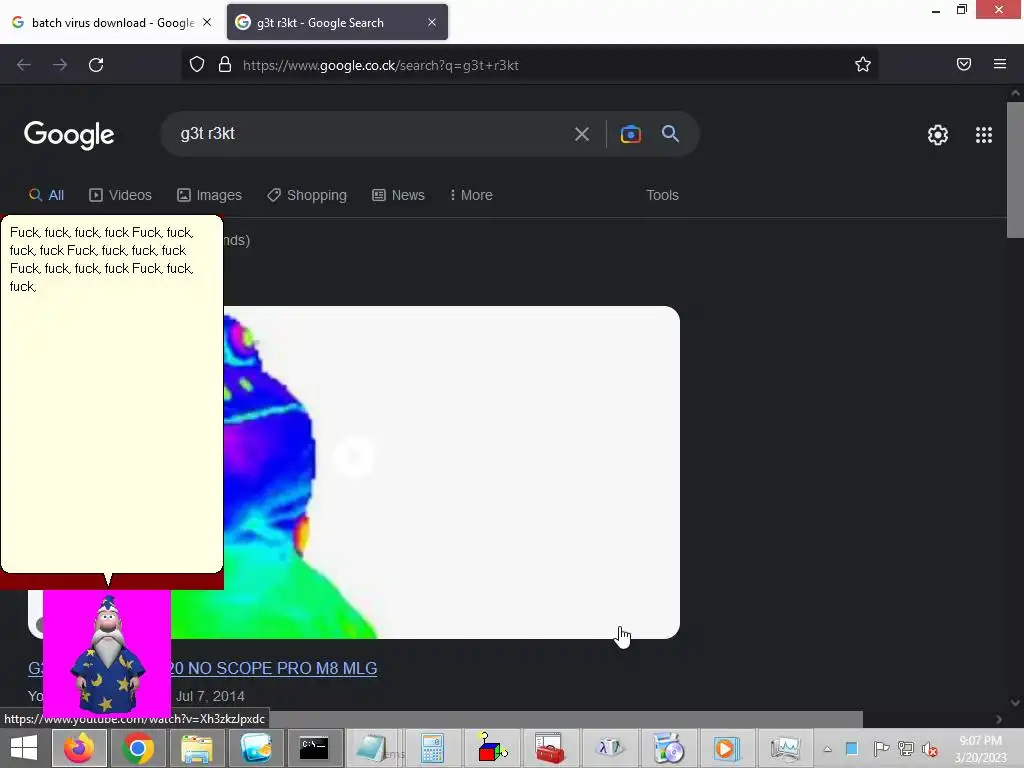Switch to News results
Viewport: 1024px width, 768px height.
point(398,195)
